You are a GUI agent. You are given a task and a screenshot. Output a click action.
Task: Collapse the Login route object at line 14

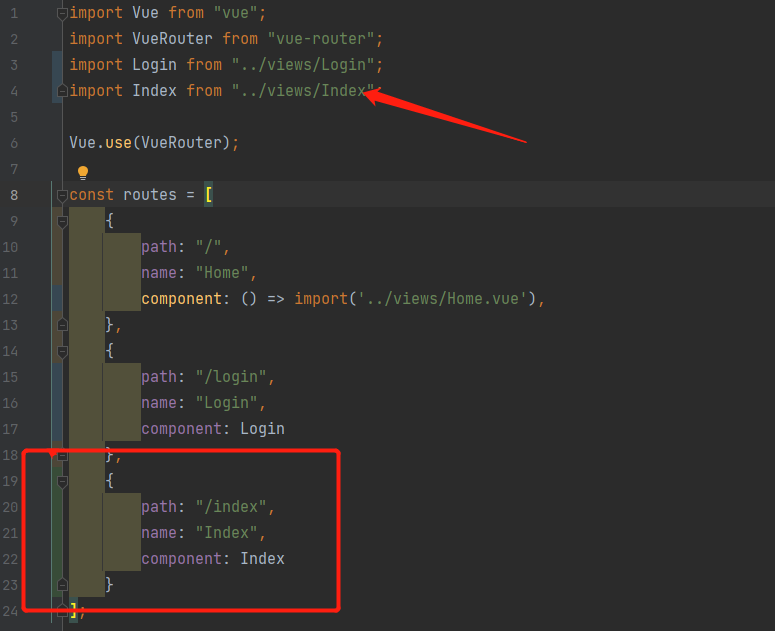[62, 351]
